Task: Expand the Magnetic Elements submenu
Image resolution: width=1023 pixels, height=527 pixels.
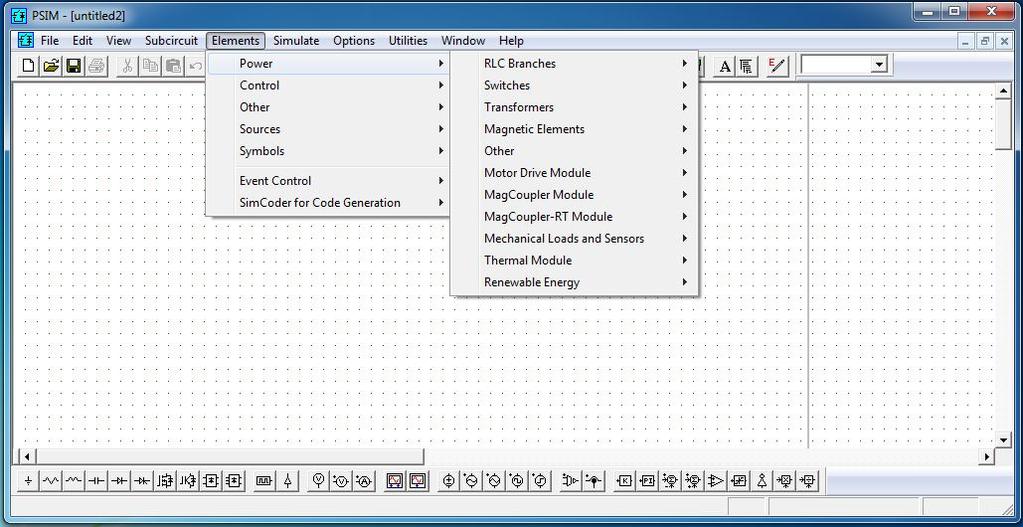Action: pyautogui.click(x=575, y=129)
